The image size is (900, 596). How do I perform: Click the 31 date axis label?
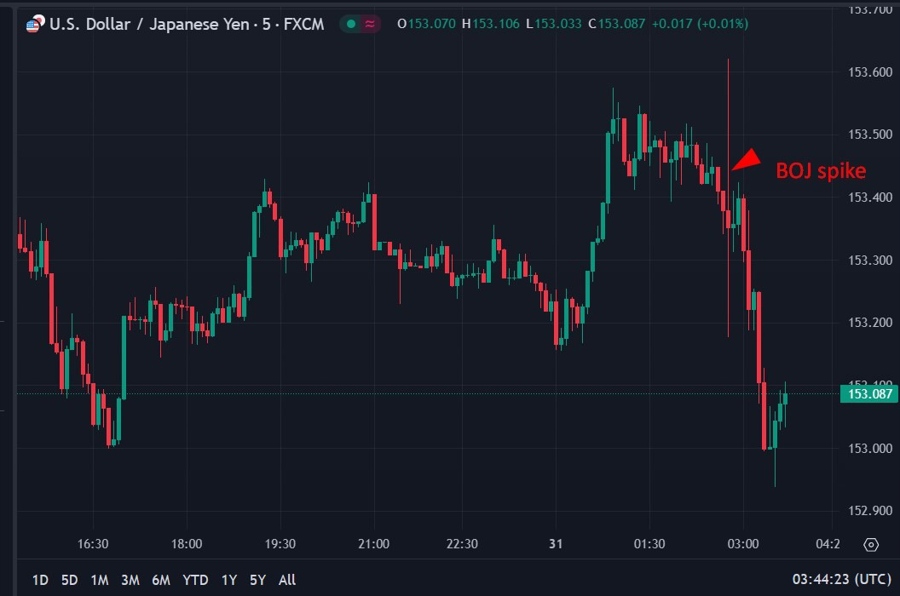point(556,544)
